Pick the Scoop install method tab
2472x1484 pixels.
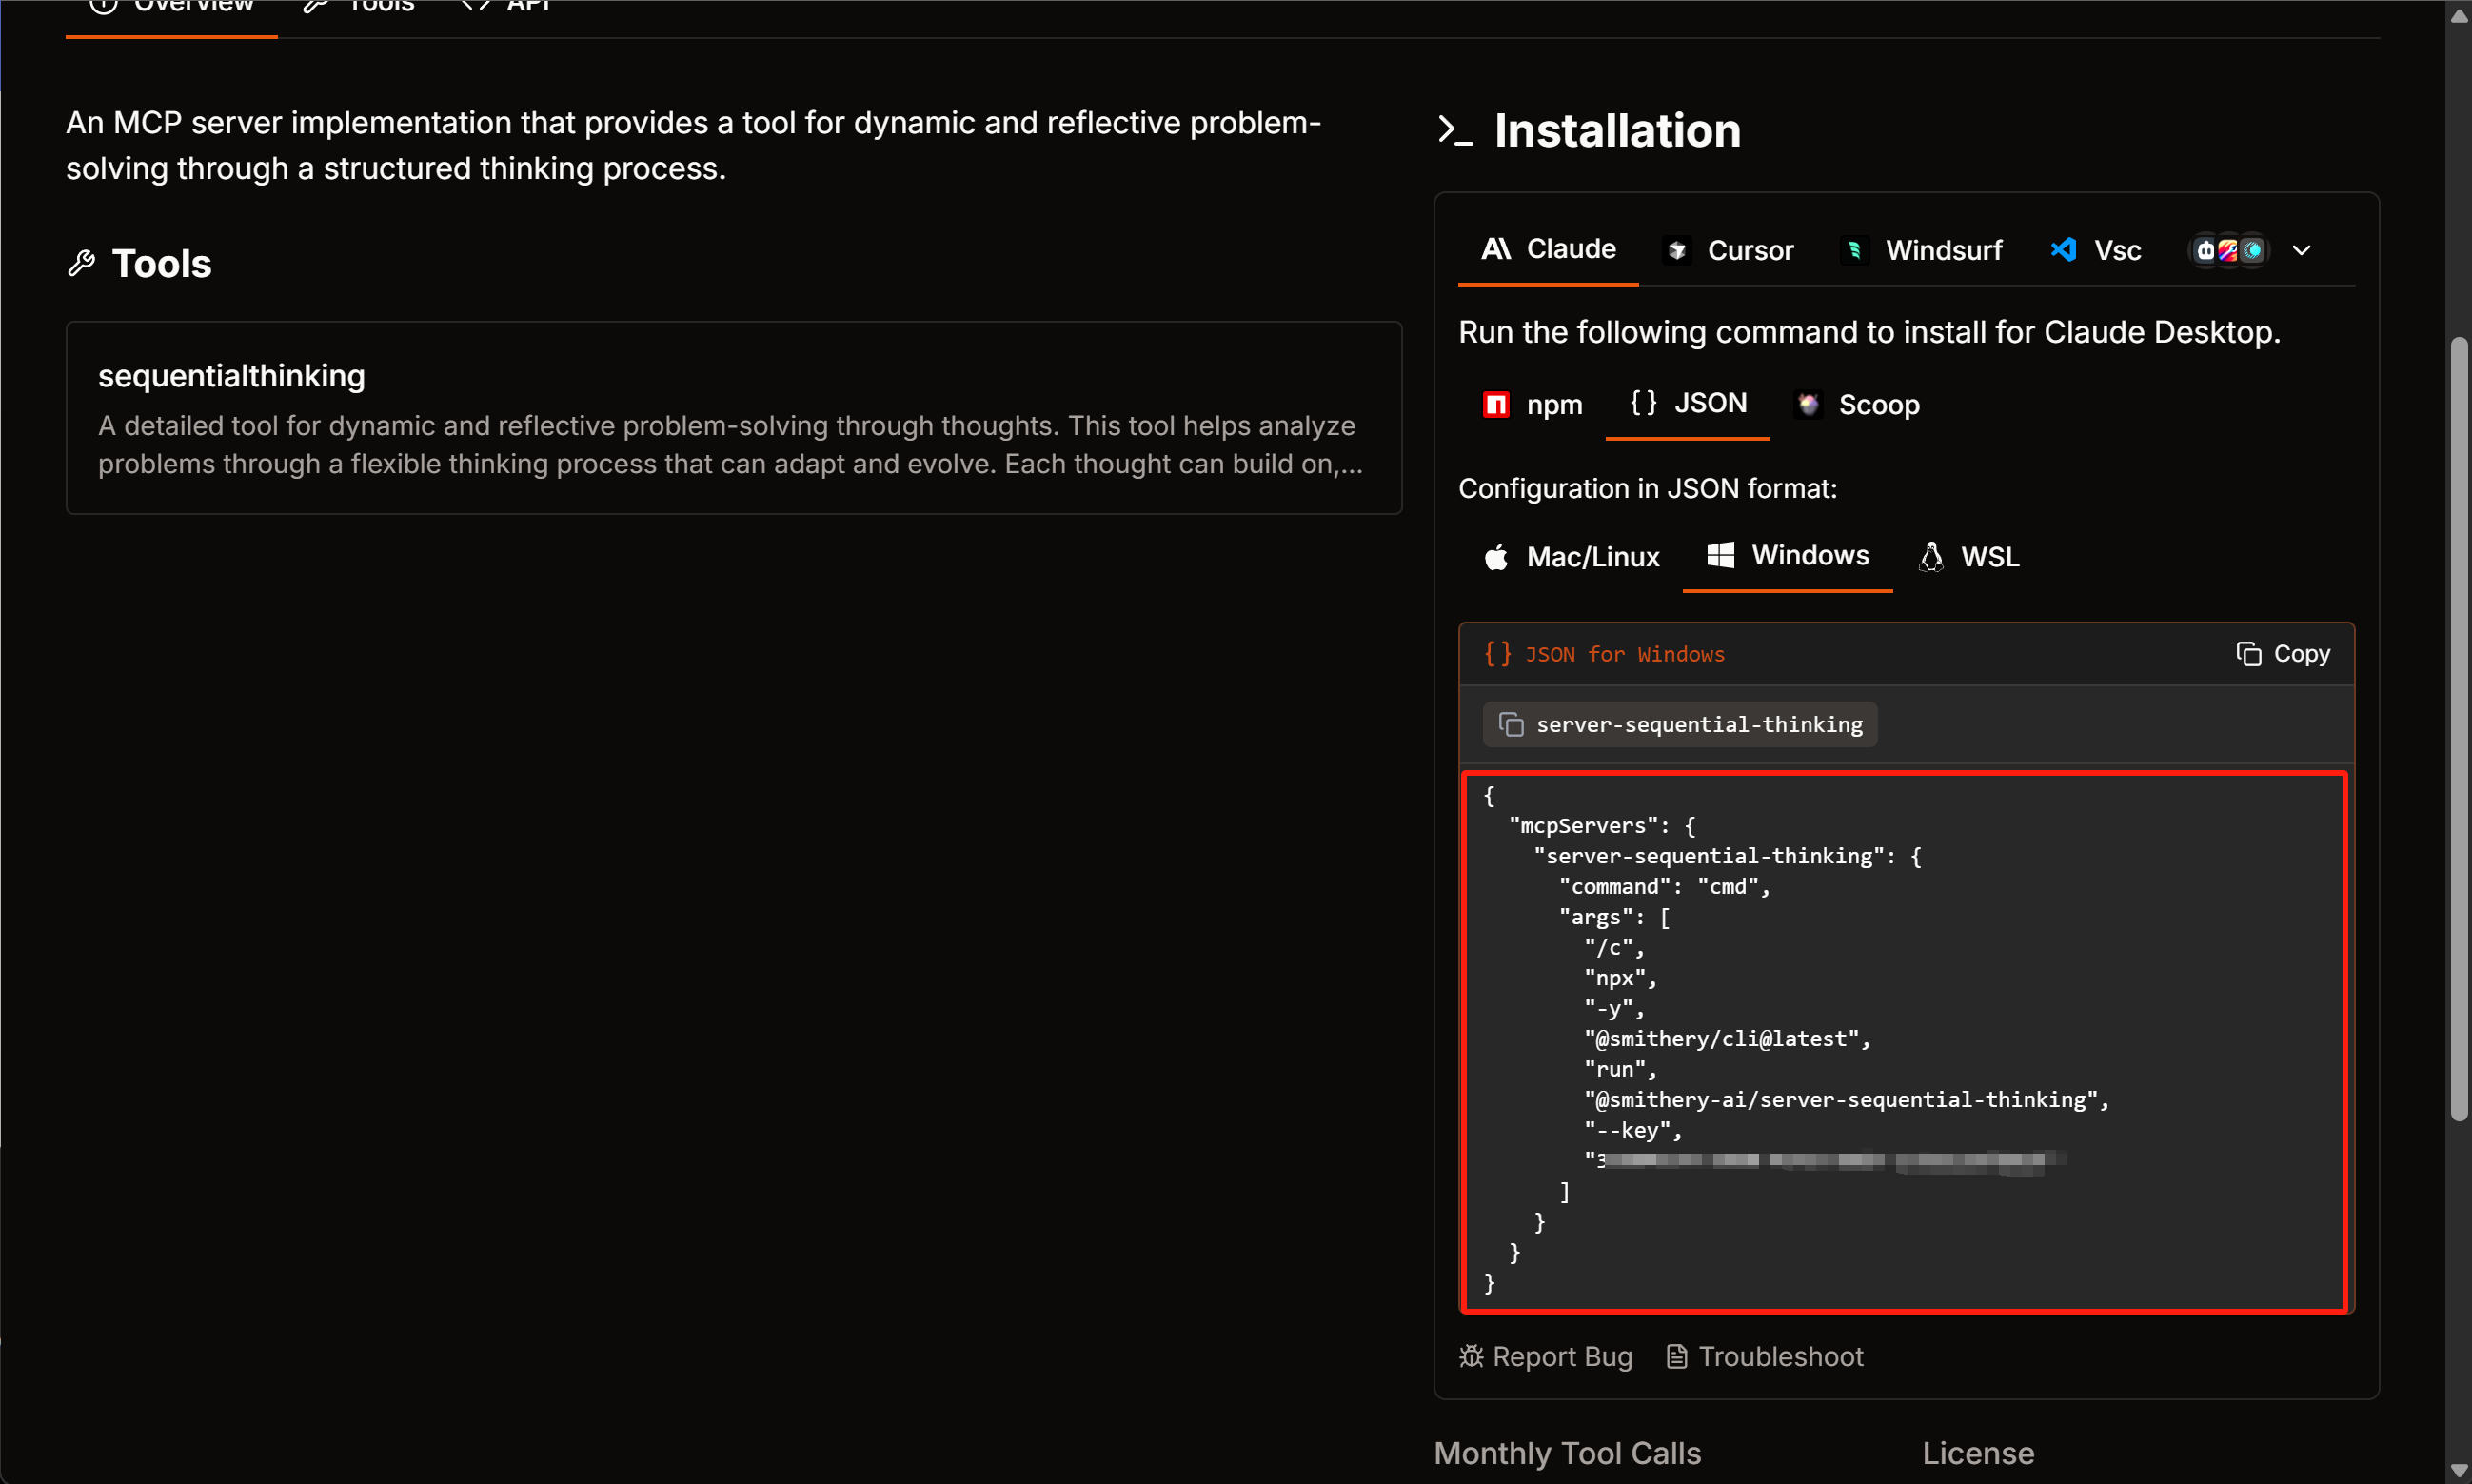point(1857,404)
